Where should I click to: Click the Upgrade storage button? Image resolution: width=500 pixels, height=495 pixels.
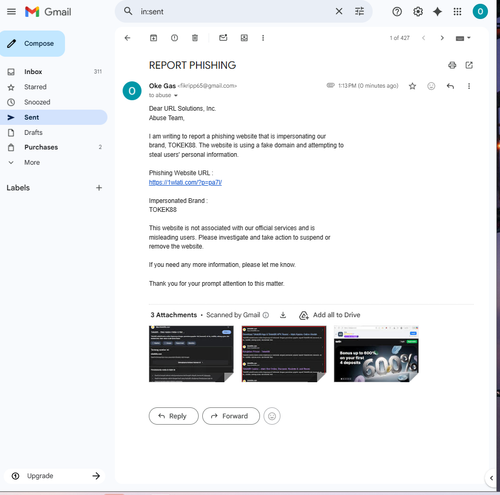click(54, 476)
